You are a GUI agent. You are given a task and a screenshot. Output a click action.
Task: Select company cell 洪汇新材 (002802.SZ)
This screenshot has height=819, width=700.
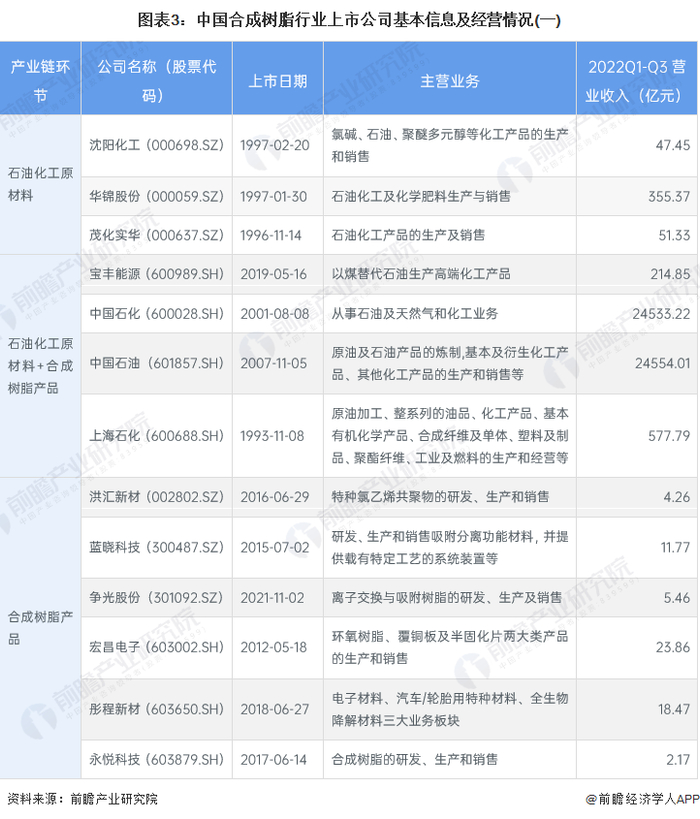(x=156, y=497)
